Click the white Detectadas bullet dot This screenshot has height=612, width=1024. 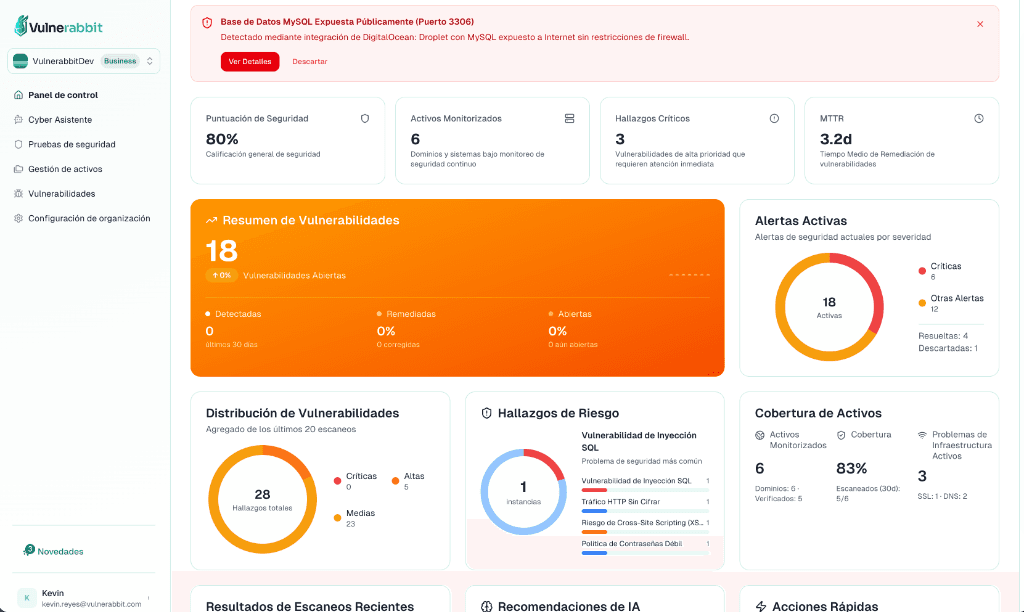tap(208, 314)
